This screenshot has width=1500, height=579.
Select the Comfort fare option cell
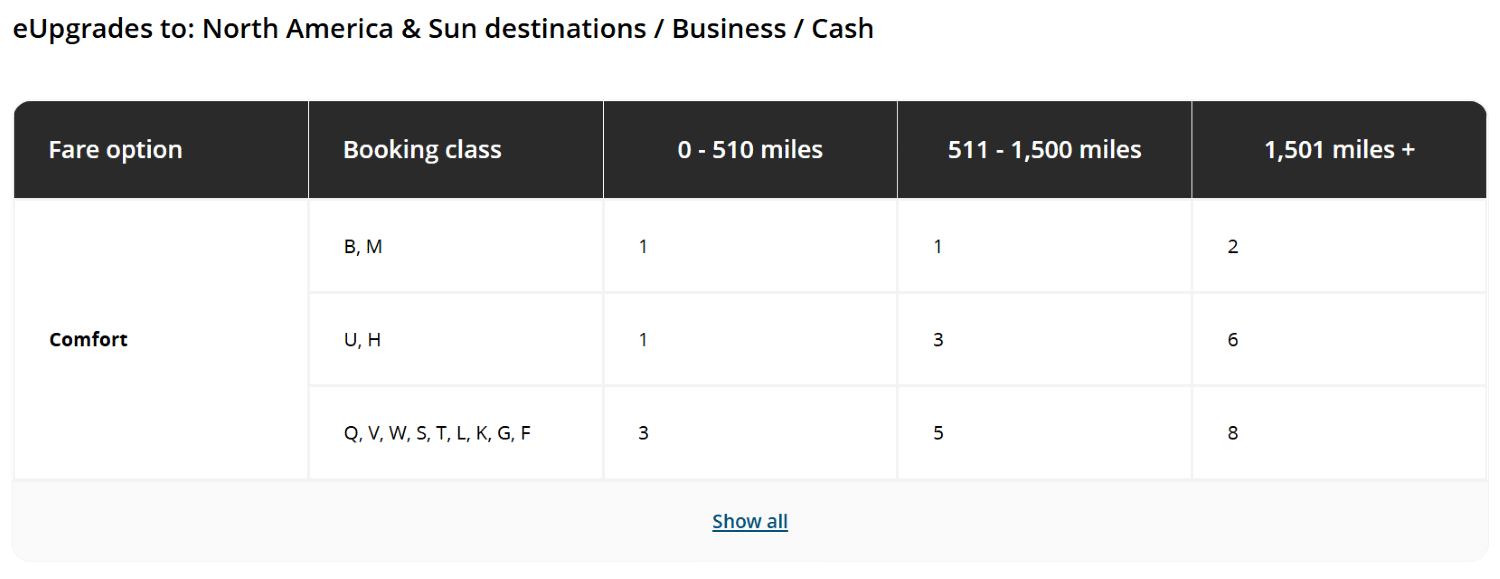pyautogui.click(x=88, y=339)
